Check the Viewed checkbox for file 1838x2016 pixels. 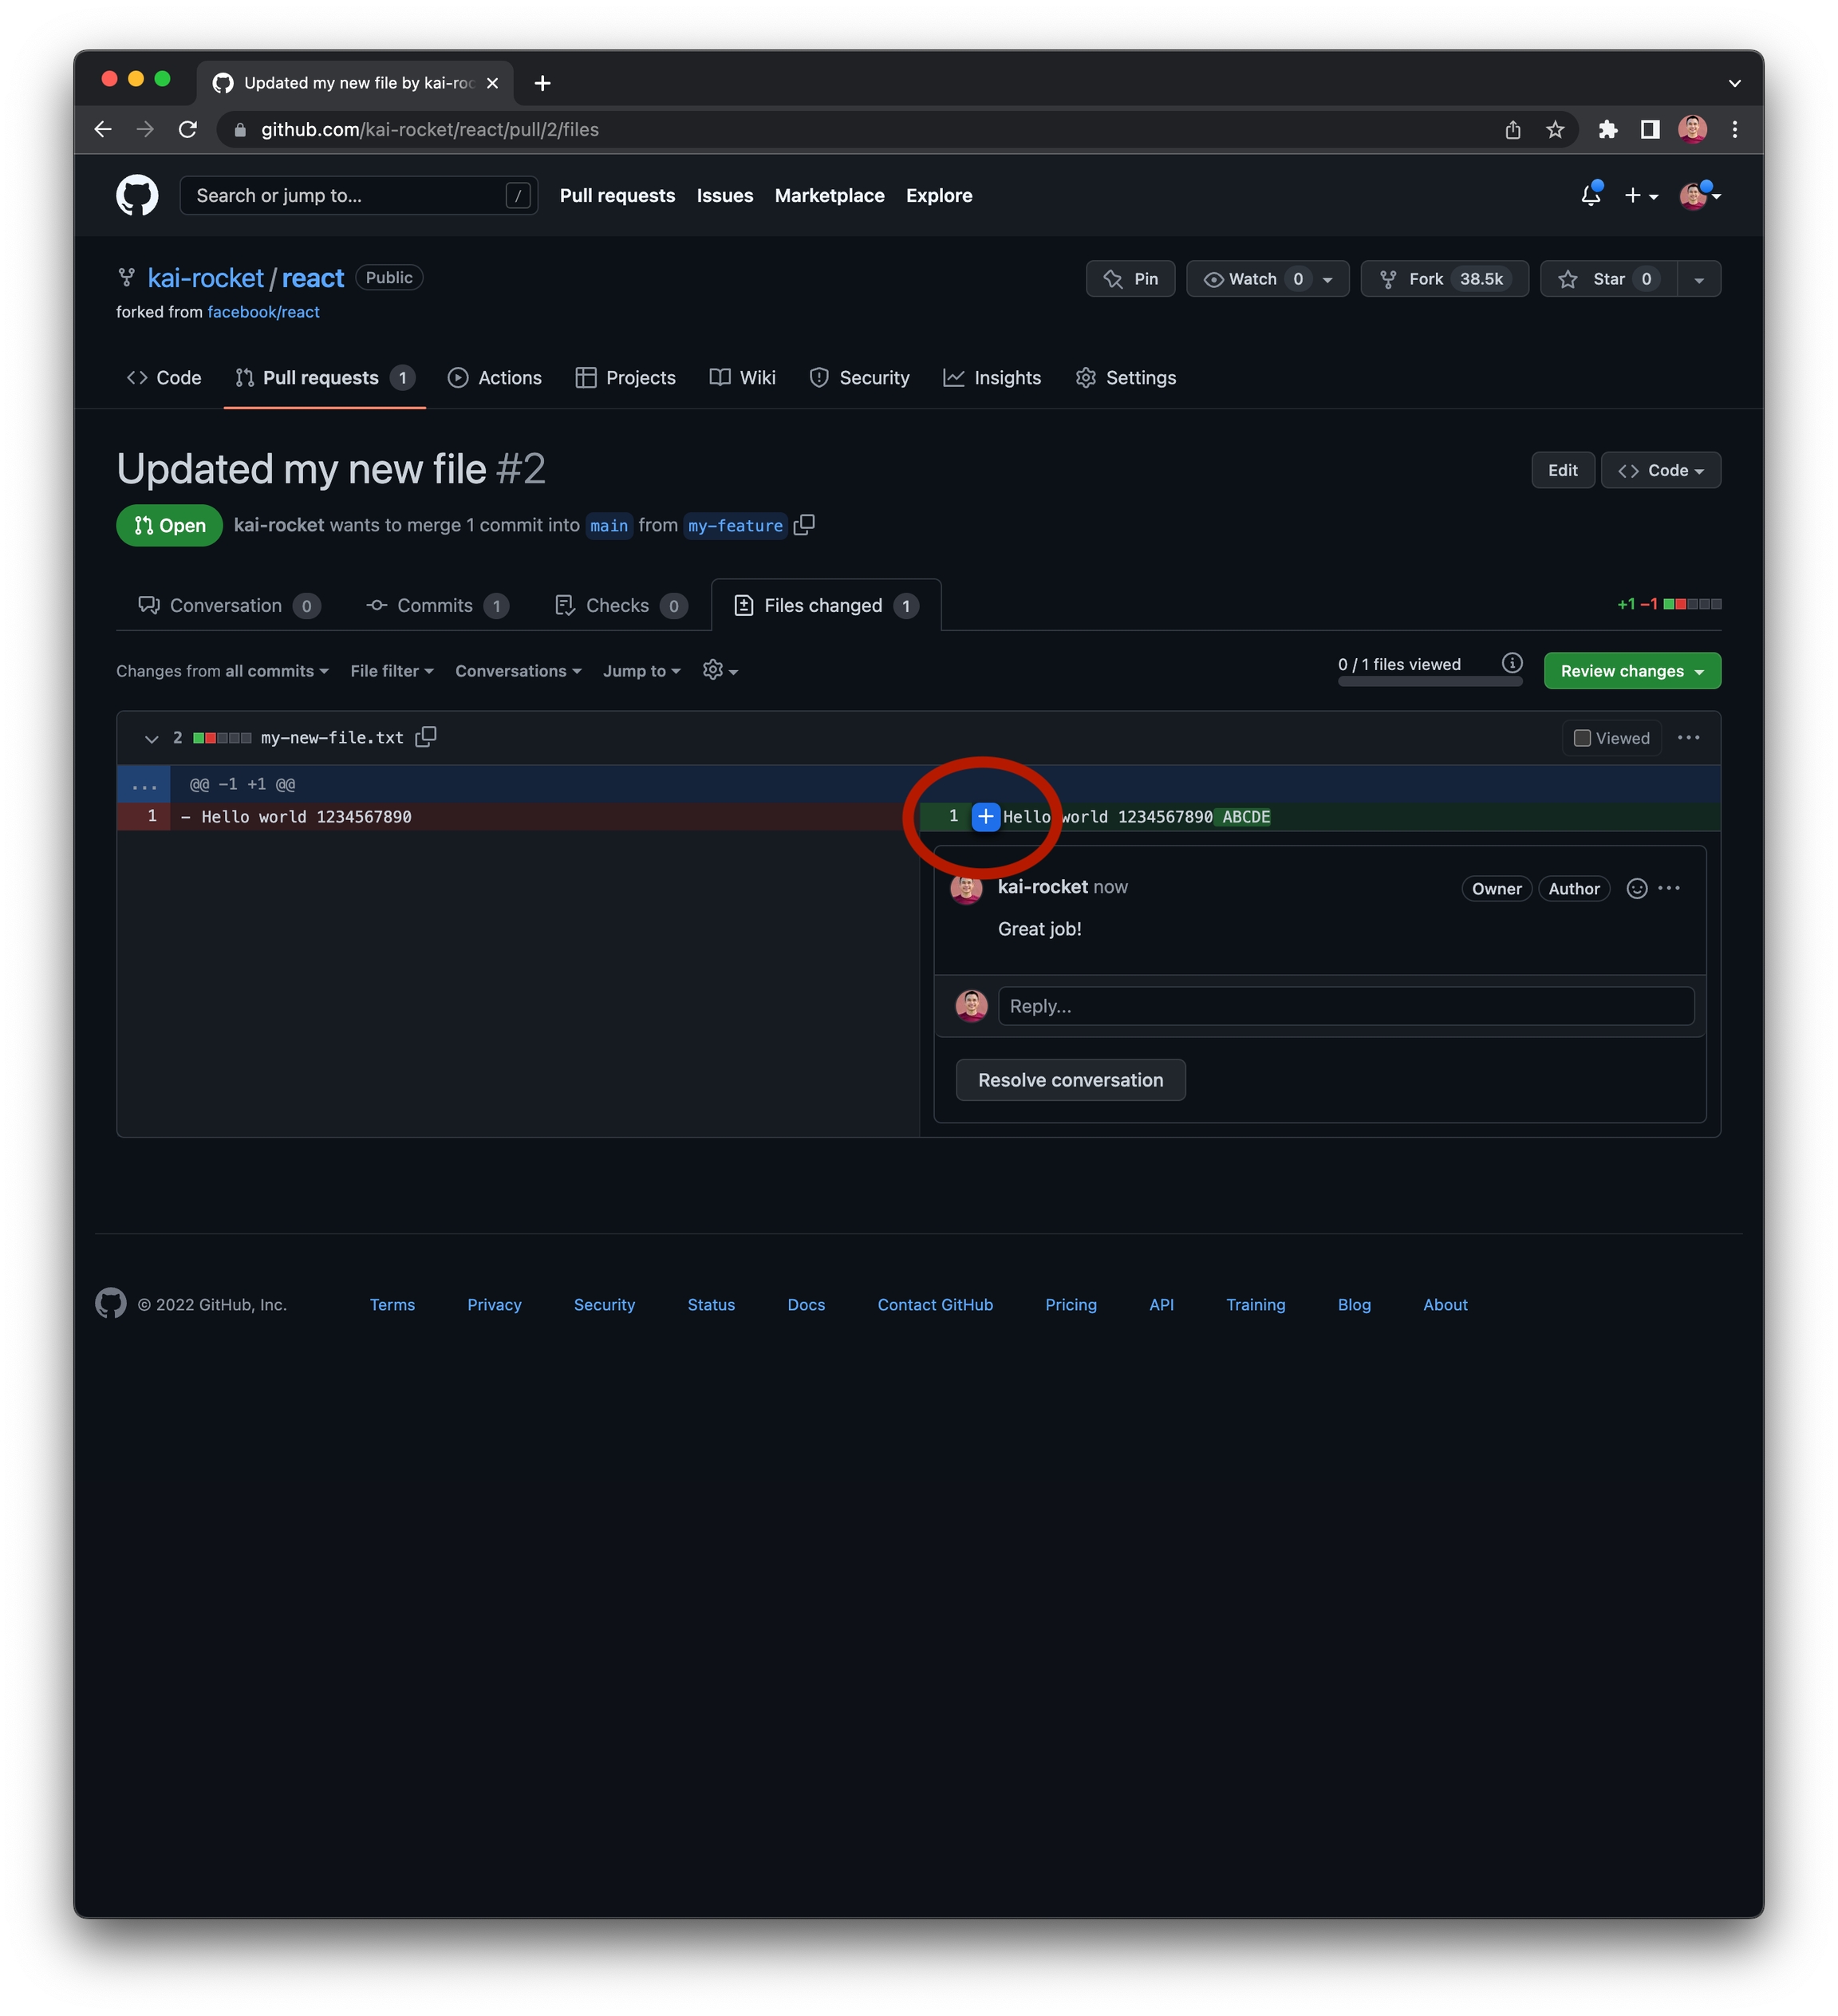1582,738
